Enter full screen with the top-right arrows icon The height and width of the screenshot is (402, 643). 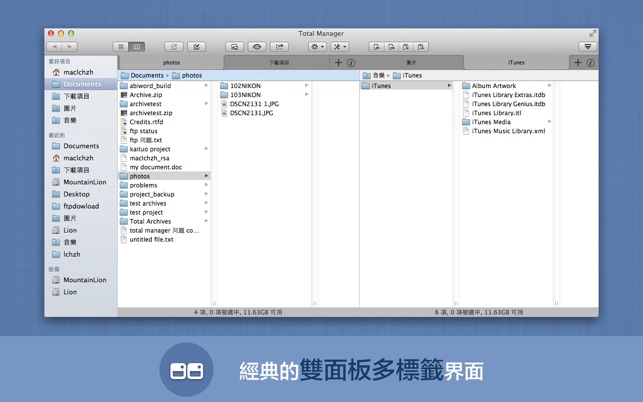(593, 34)
